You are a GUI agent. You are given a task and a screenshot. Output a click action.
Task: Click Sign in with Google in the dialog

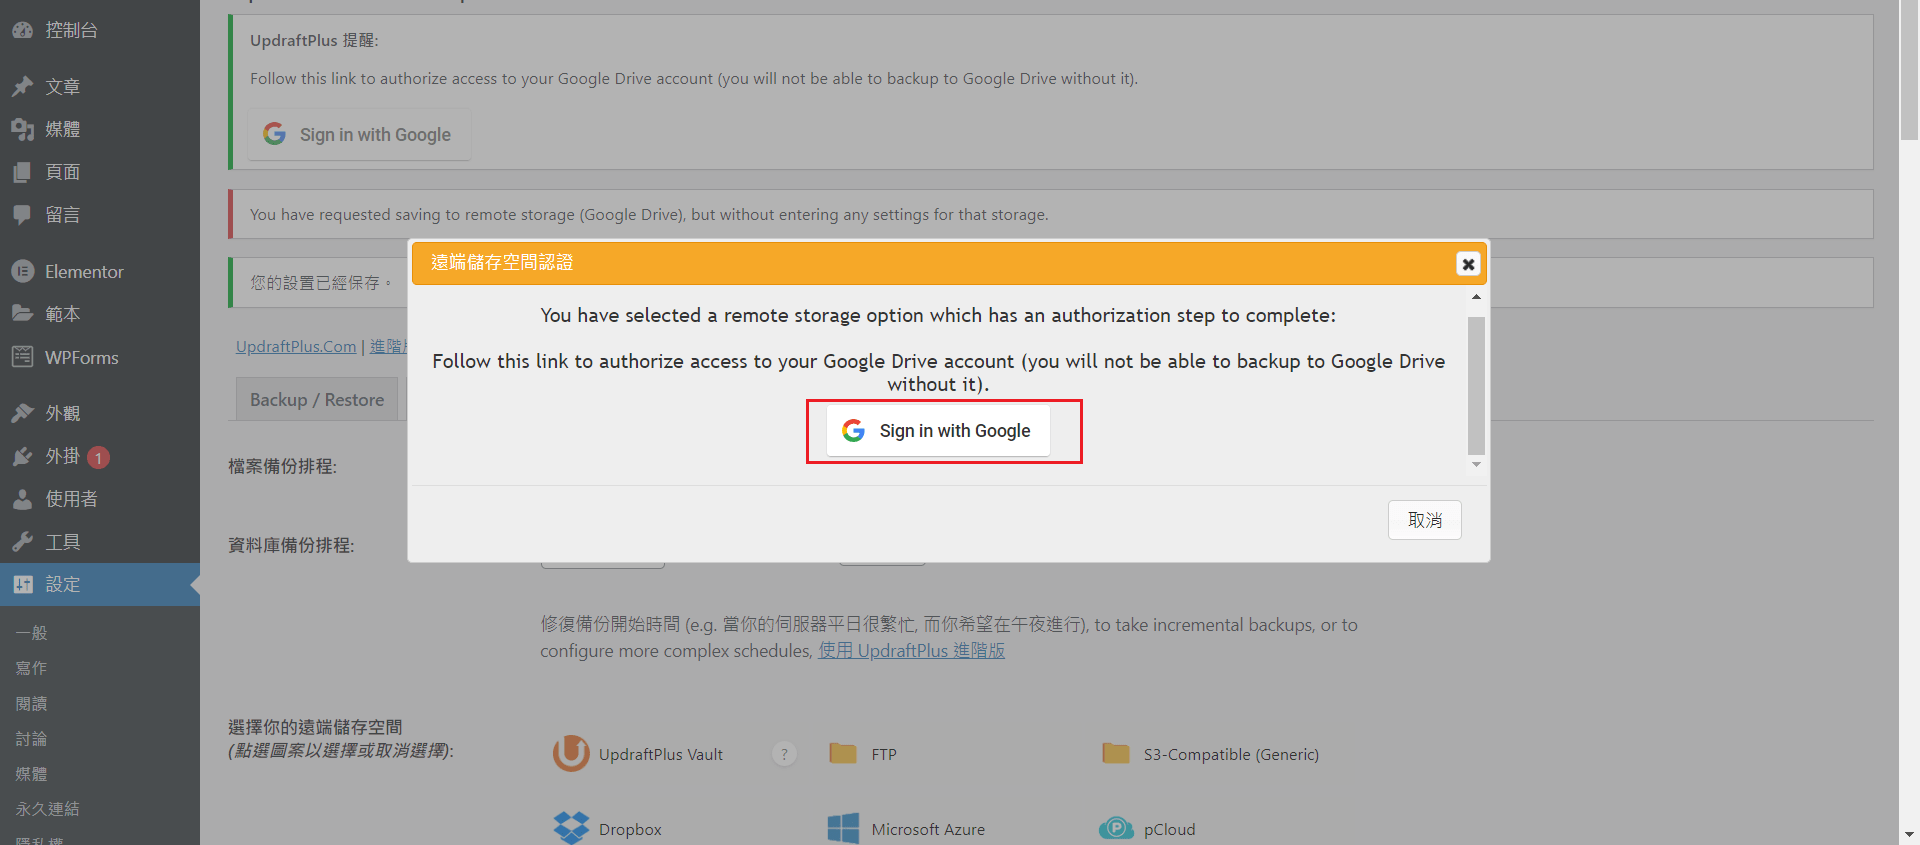(x=938, y=430)
